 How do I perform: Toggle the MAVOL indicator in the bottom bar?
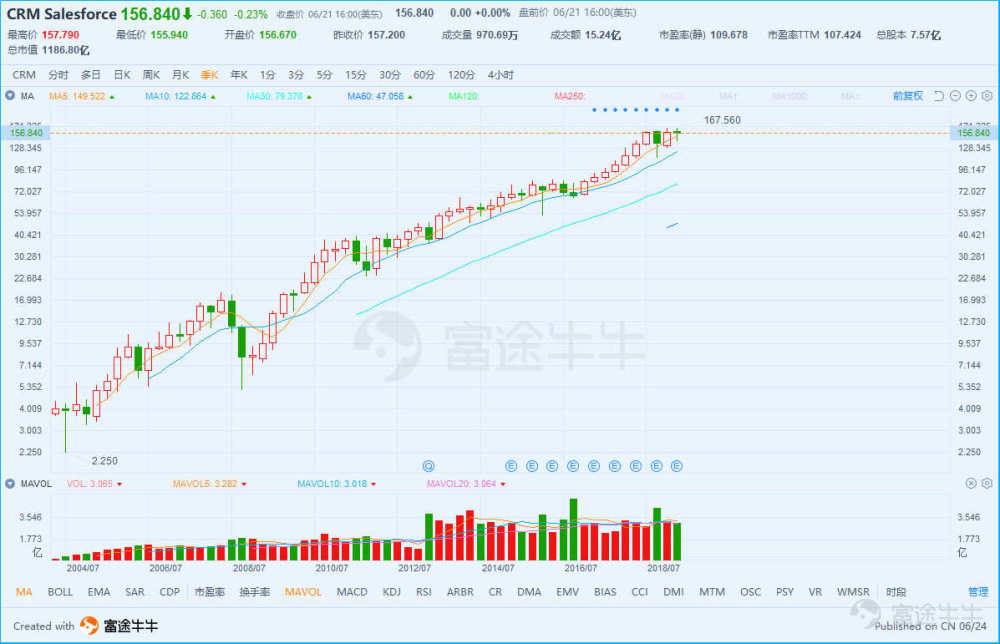tap(303, 592)
